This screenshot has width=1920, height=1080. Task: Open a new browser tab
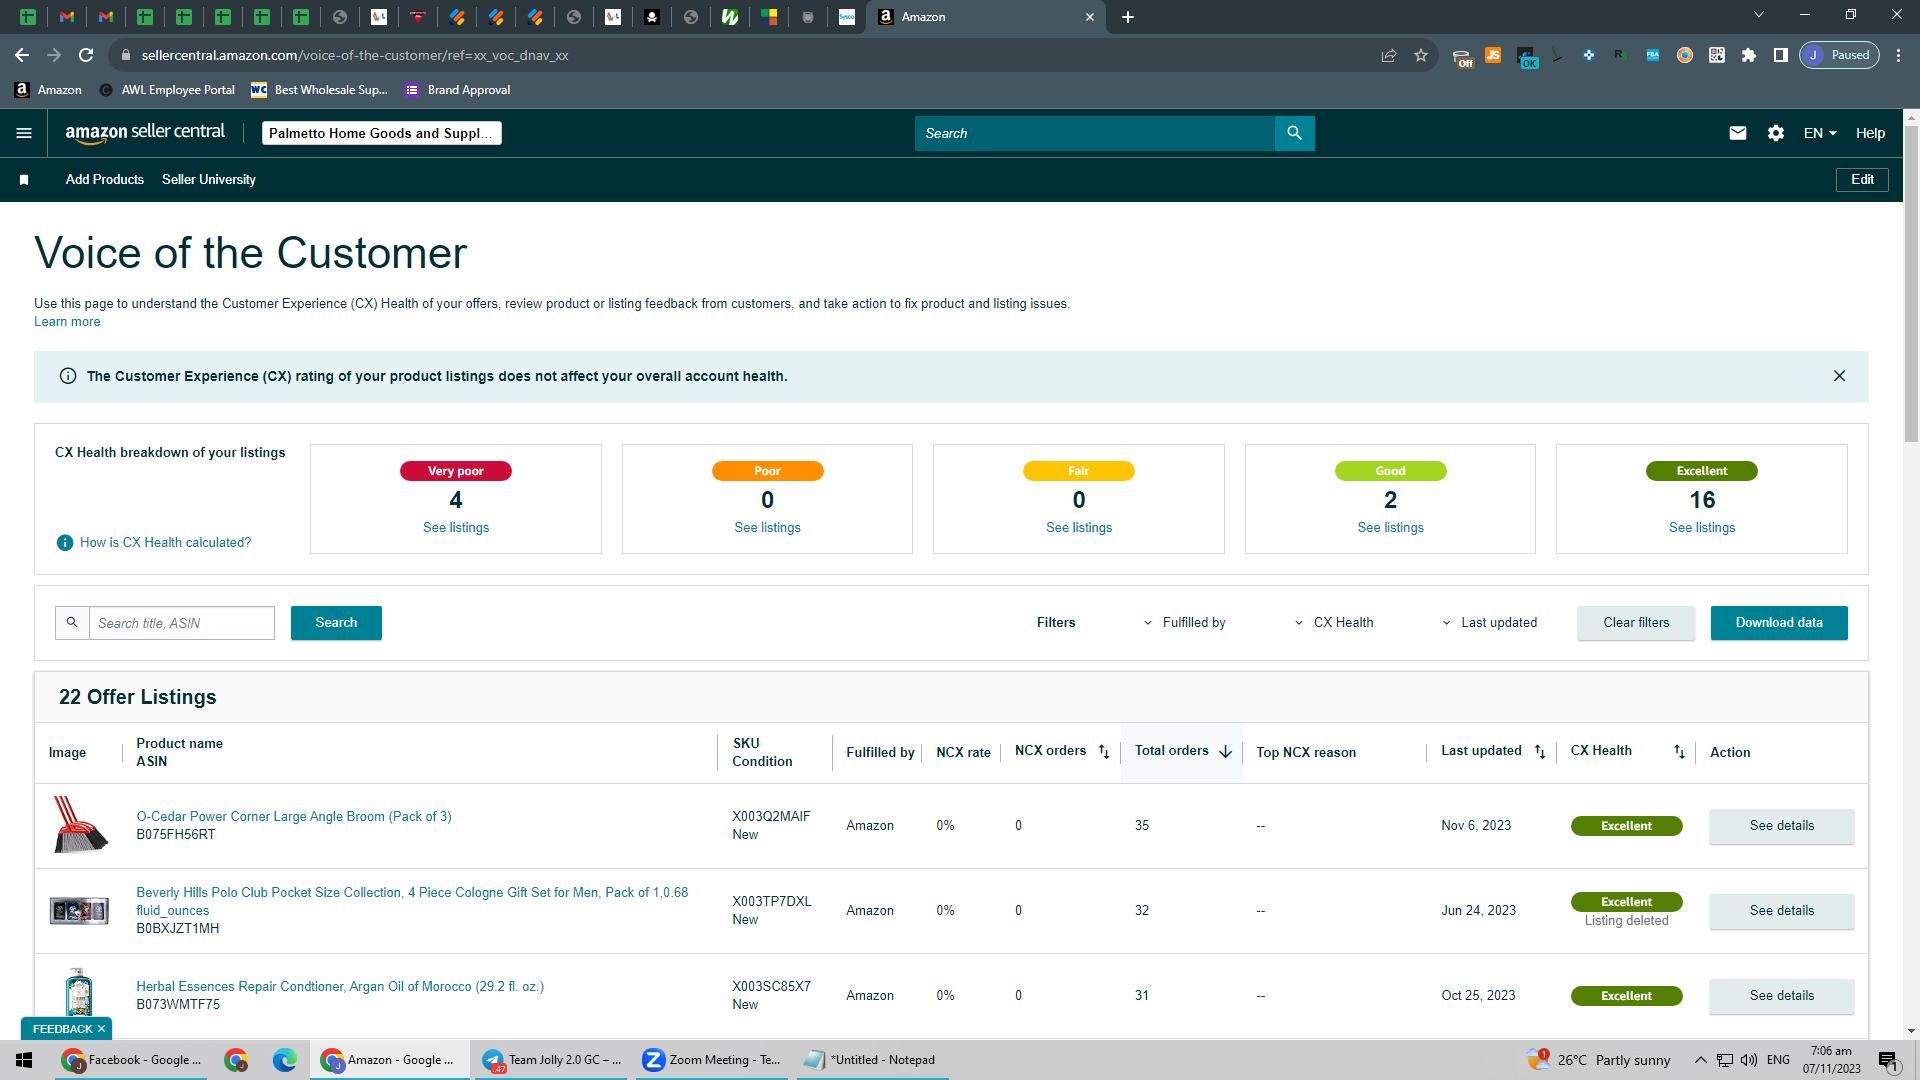coord(1128,17)
